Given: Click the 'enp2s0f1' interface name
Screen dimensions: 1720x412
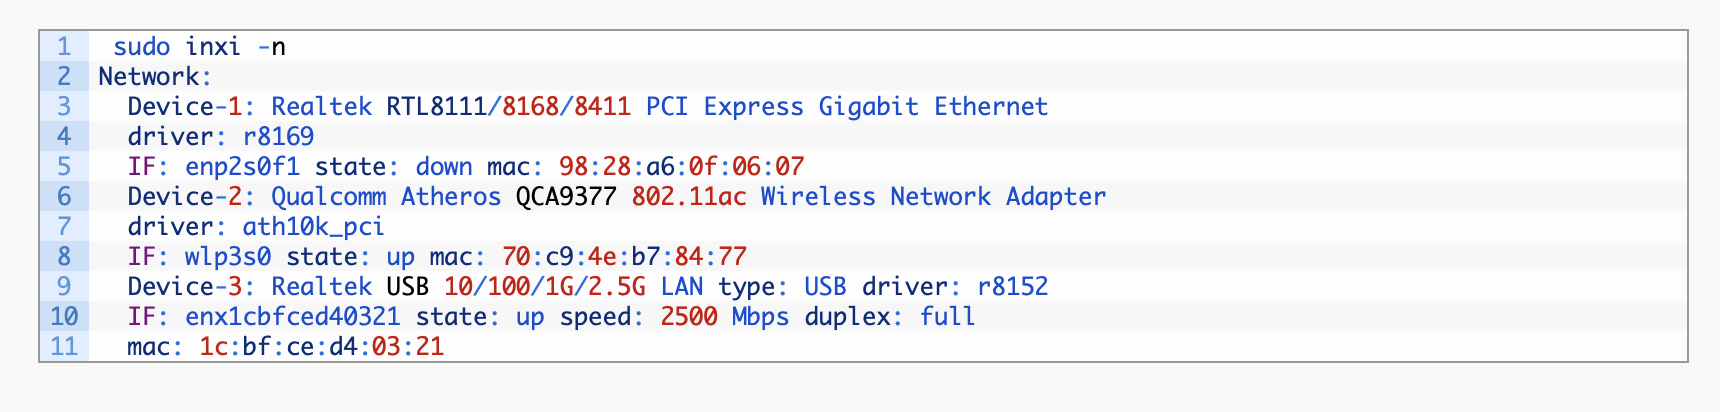Looking at the screenshot, I should coord(242,167).
